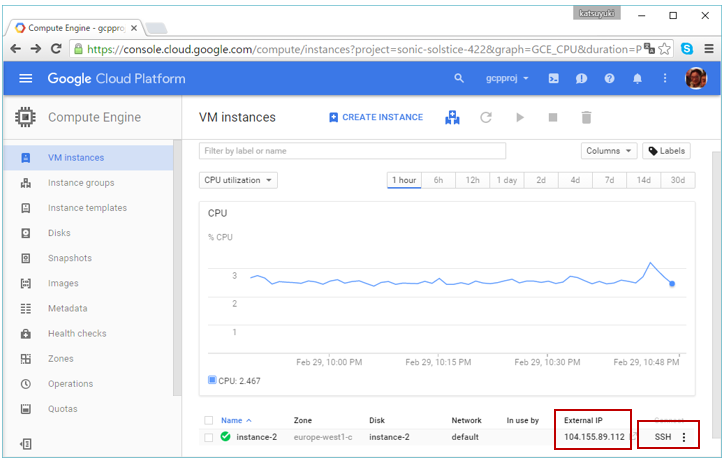Delete instance with trash icon

[x=586, y=118]
